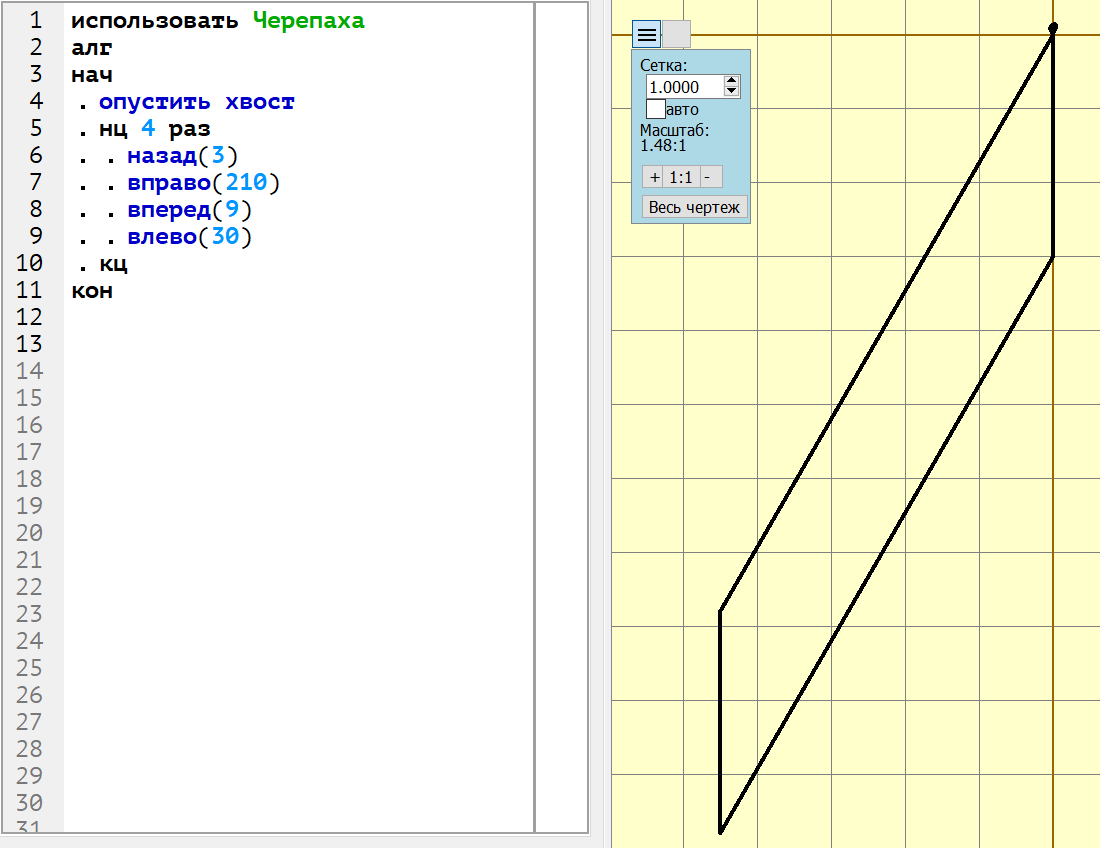Click the алг keyword in the code
Viewport: 1100px width, 848px height.
click(91, 48)
